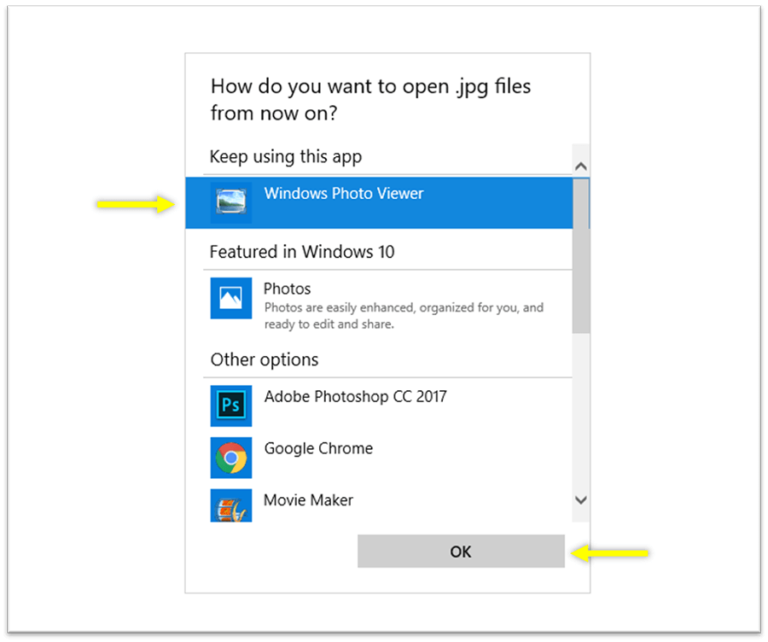Click the Windows Photo Viewer icon
The height and width of the screenshot is (642, 768).
[x=231, y=203]
